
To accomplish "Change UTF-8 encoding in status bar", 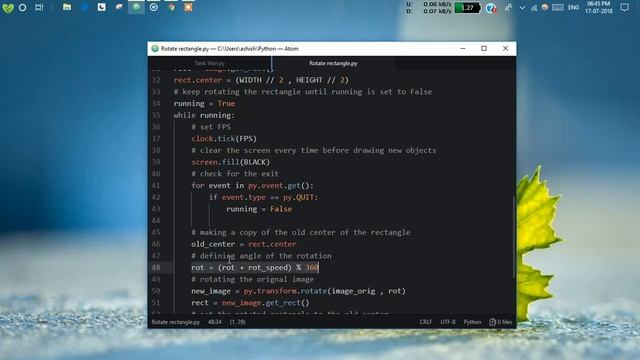I will (448, 322).
